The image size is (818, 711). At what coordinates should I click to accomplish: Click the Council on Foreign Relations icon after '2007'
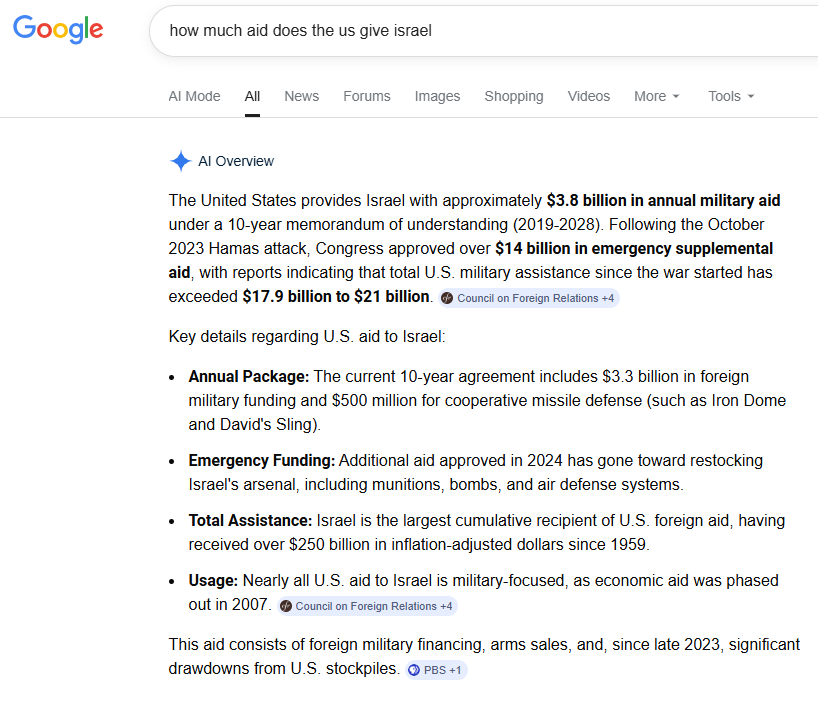[286, 606]
